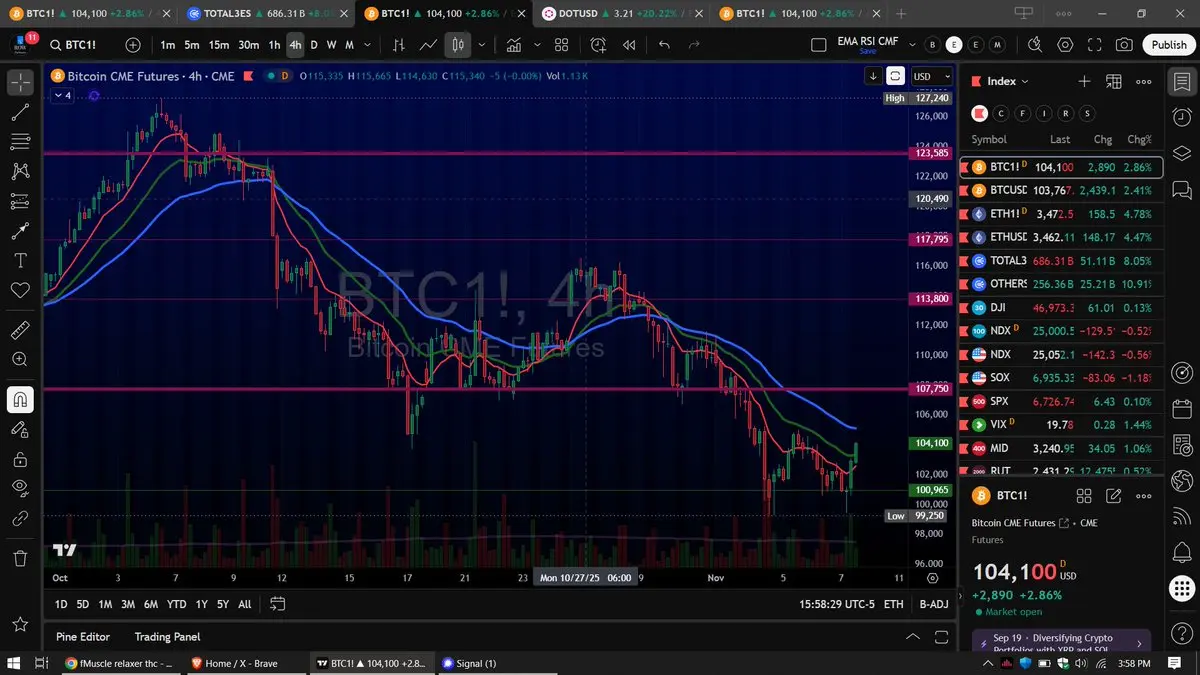Switch to the 1h timeframe
The height and width of the screenshot is (675, 1200).
coord(274,45)
